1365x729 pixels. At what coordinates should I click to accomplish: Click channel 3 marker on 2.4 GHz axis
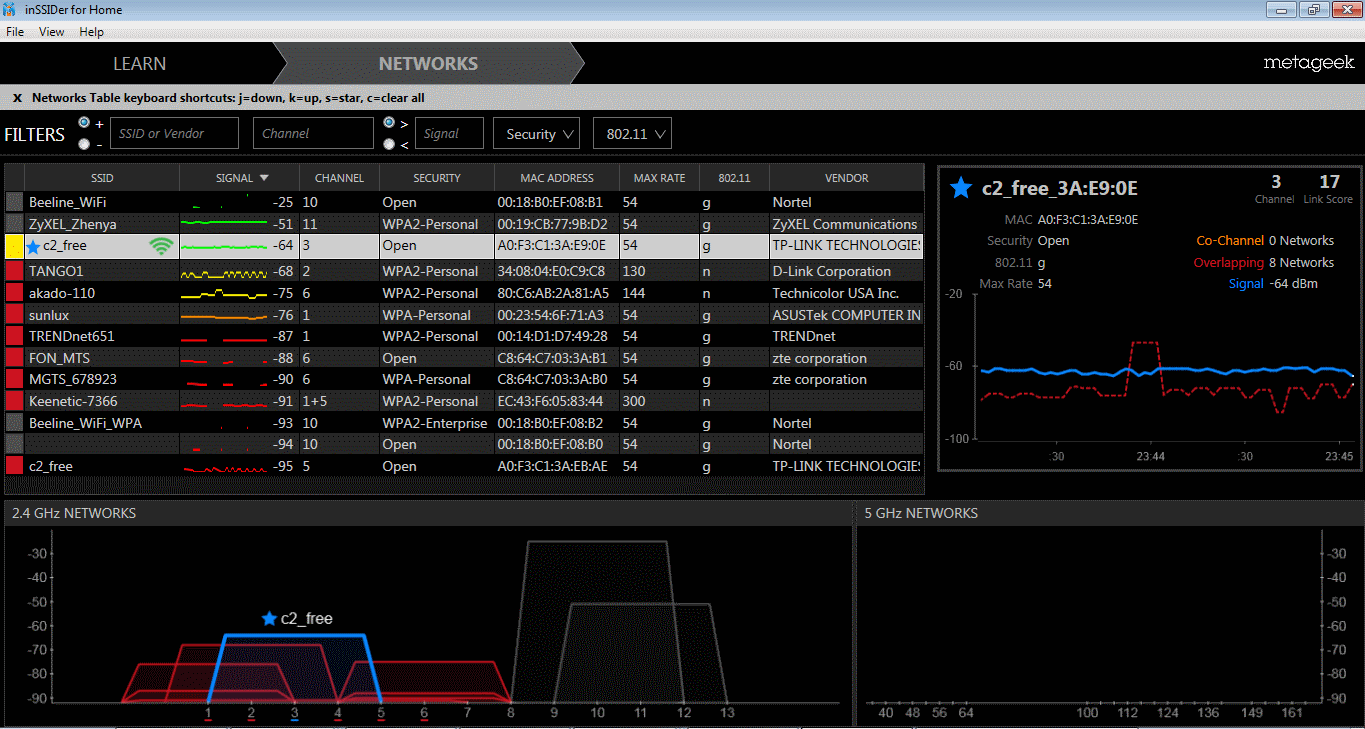point(294,713)
